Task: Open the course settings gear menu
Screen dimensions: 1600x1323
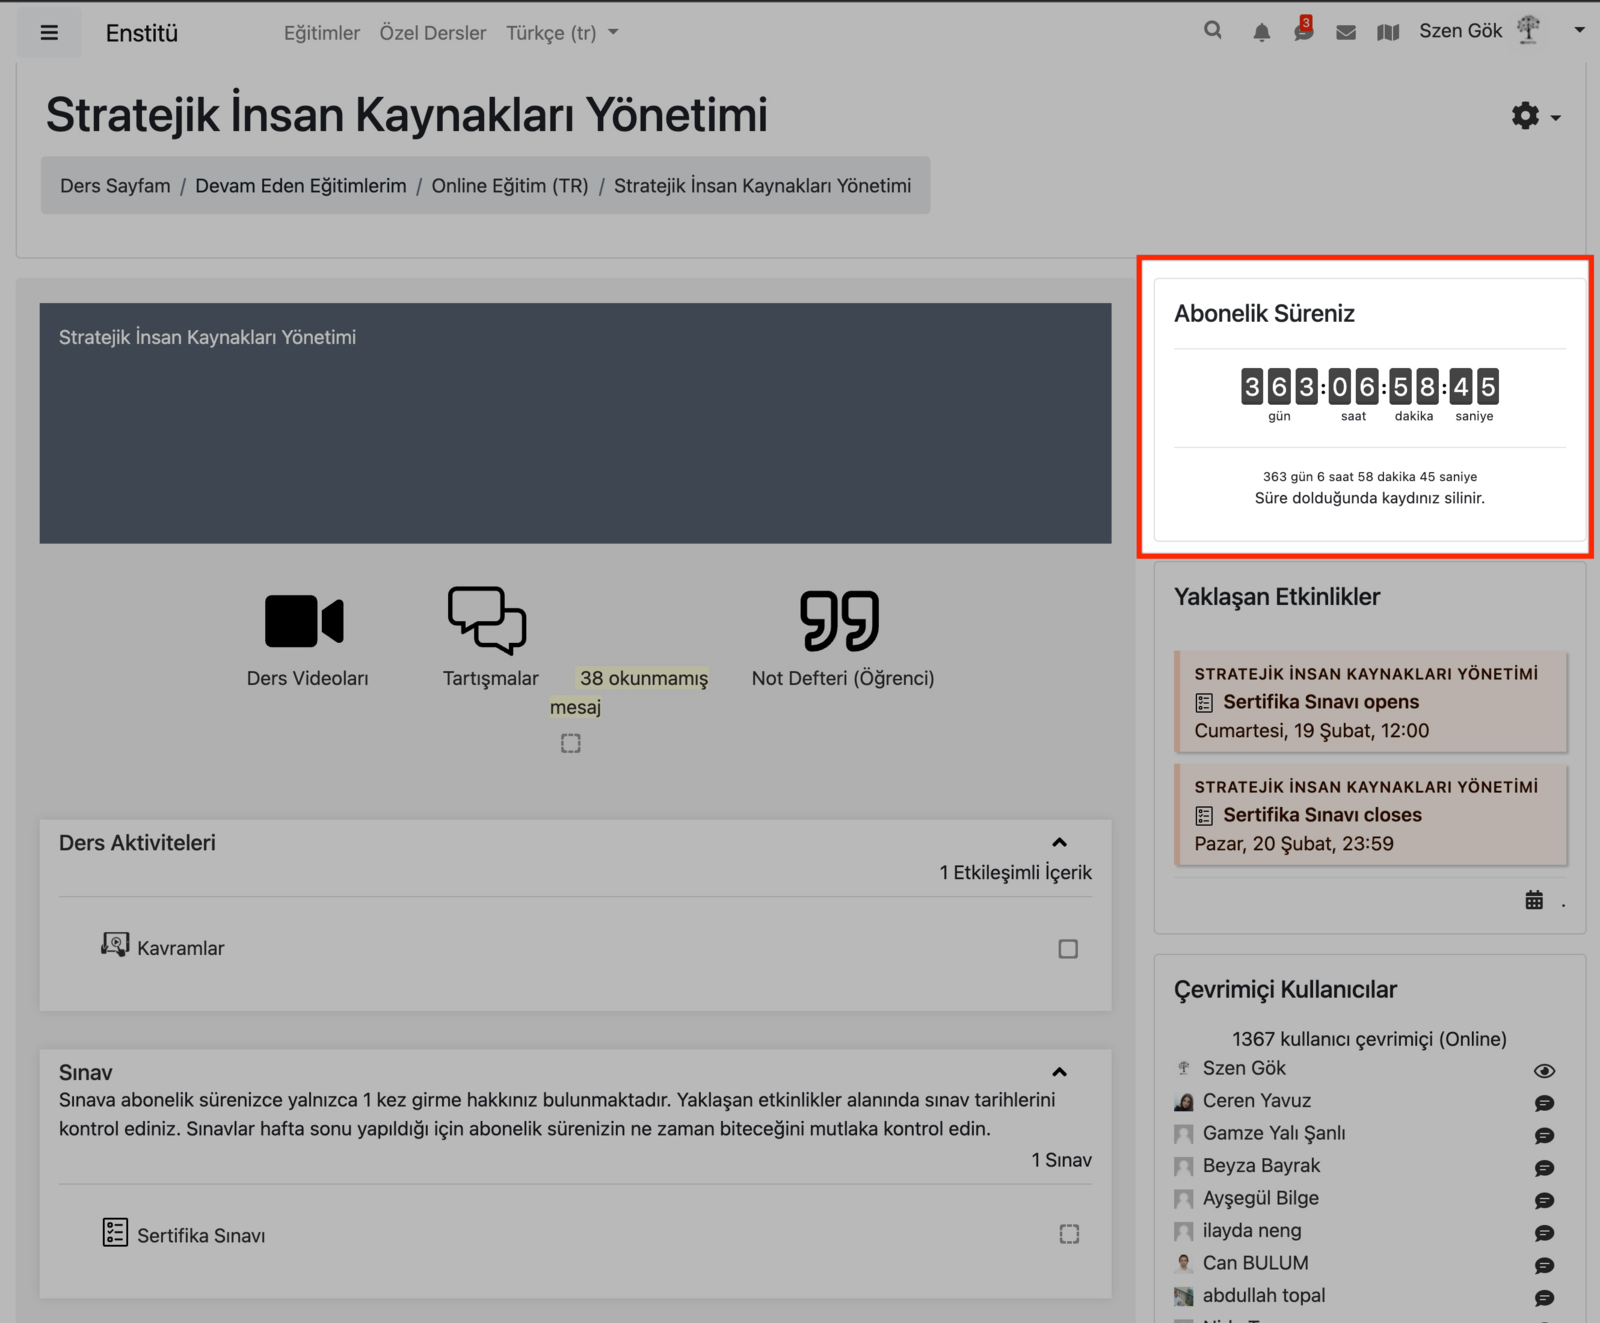Action: tap(1534, 116)
